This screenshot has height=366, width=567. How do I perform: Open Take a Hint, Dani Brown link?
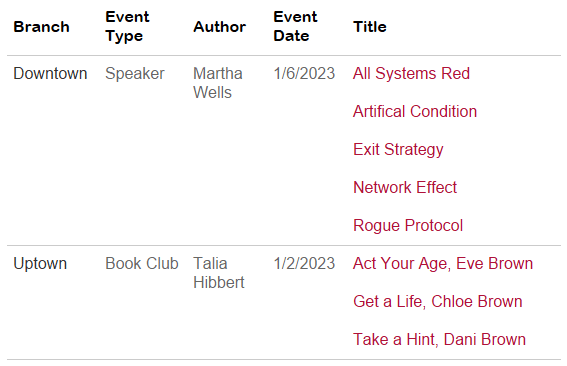439,339
